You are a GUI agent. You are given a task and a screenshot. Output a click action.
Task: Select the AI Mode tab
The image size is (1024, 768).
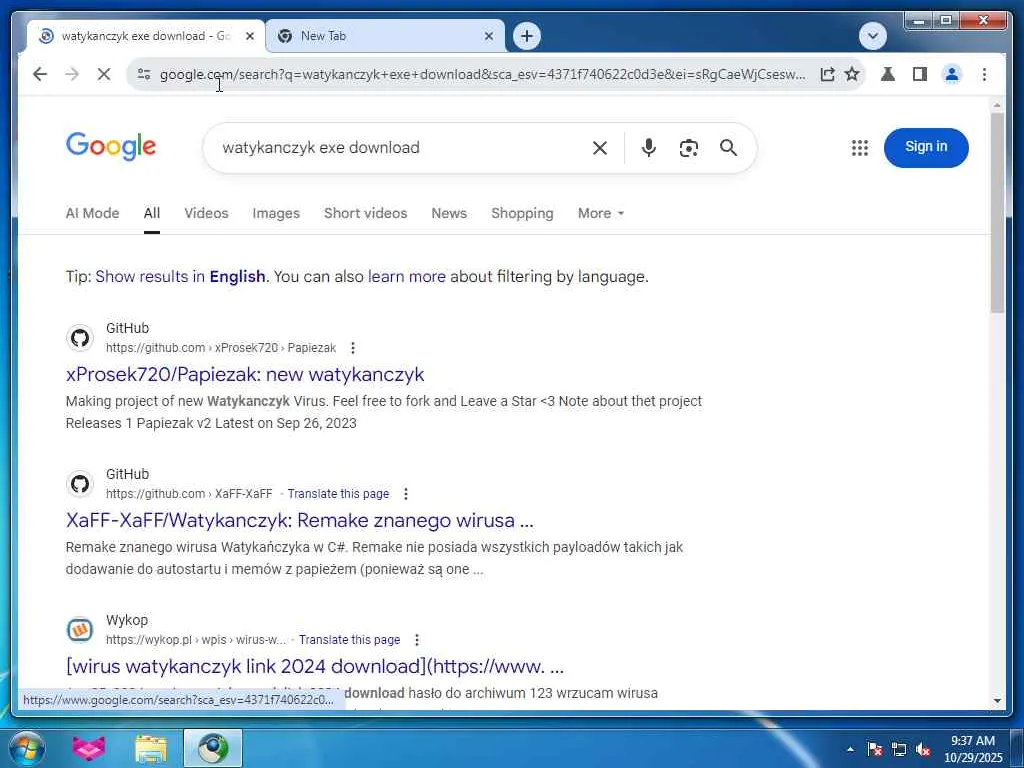click(92, 214)
